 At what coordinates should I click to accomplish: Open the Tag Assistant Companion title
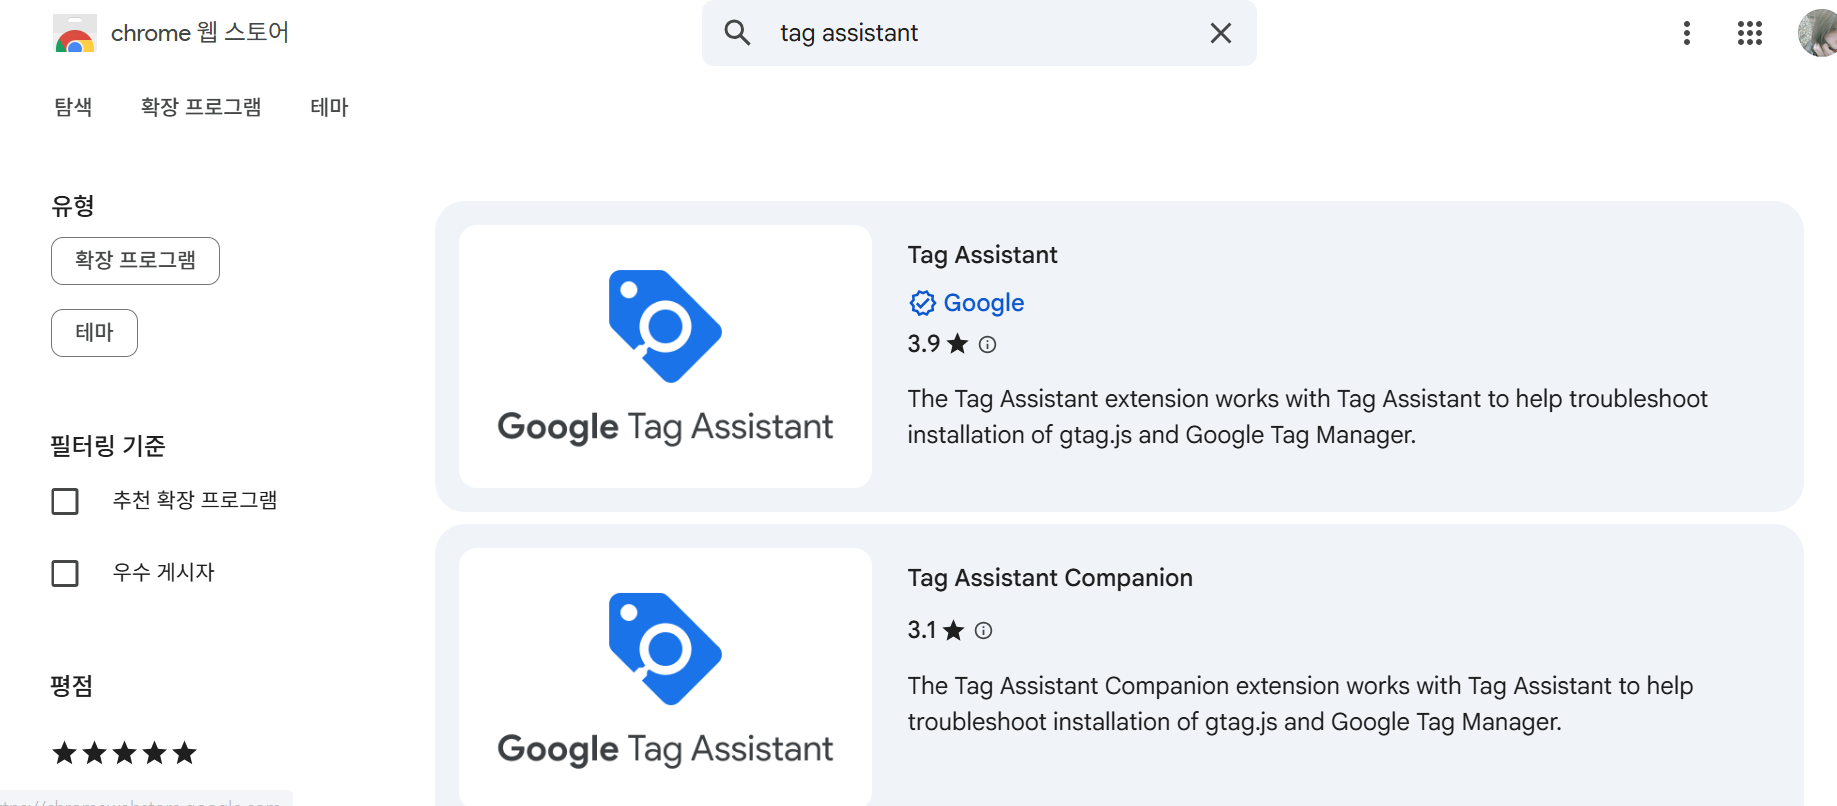pyautogui.click(x=1050, y=578)
